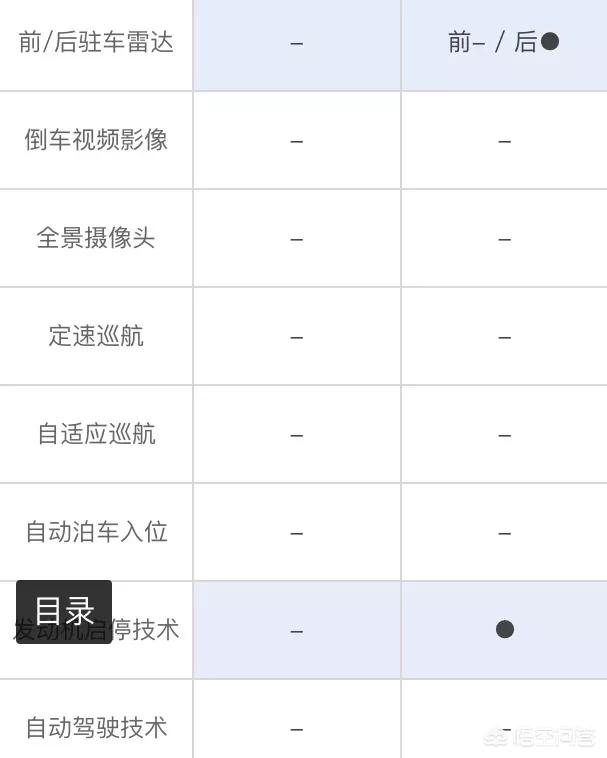Open the 目录 floating button
The image size is (607, 758).
pos(64,611)
